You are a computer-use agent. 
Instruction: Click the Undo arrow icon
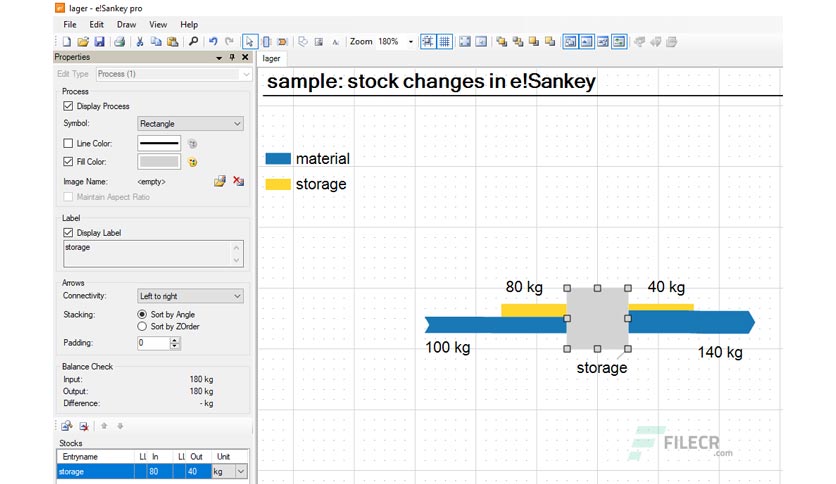[x=213, y=42]
